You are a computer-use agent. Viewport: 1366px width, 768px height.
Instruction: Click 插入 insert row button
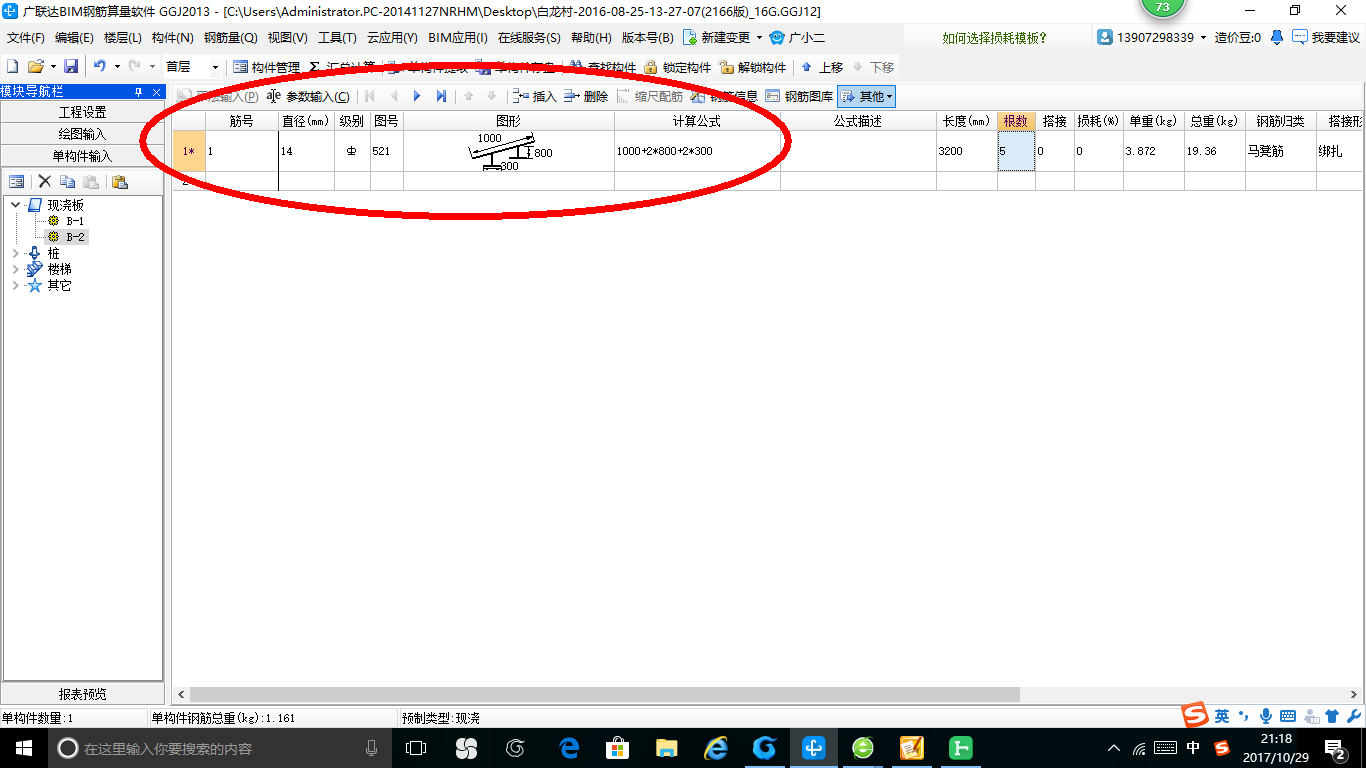pos(534,96)
